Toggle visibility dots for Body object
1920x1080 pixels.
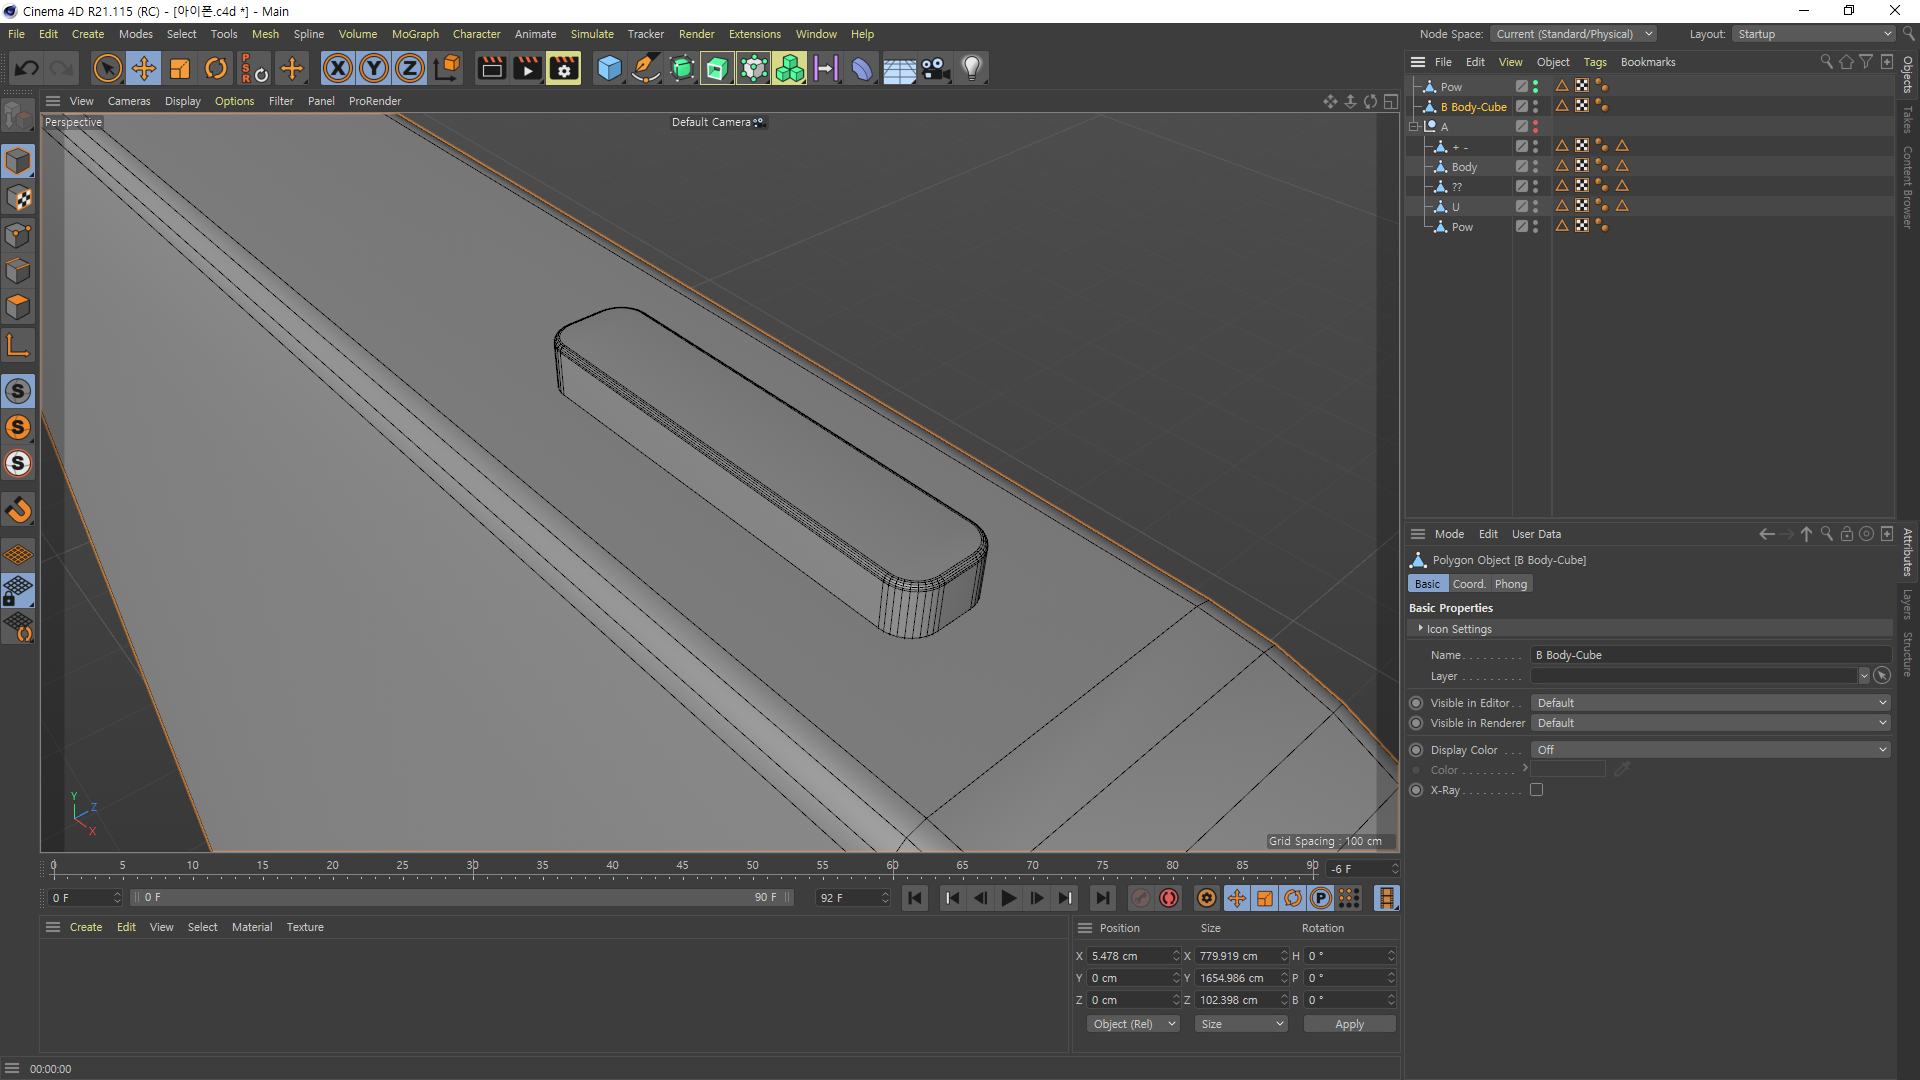[1535, 167]
